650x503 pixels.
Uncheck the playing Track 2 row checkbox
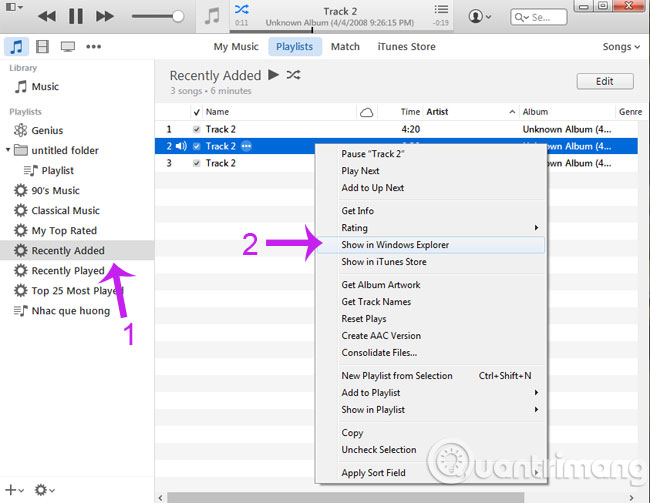(x=196, y=146)
